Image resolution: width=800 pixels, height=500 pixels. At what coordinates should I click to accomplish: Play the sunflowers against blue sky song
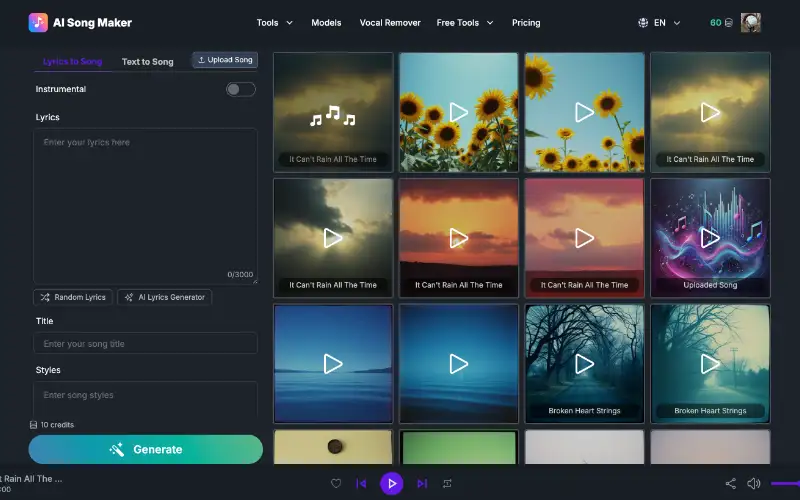tap(584, 112)
